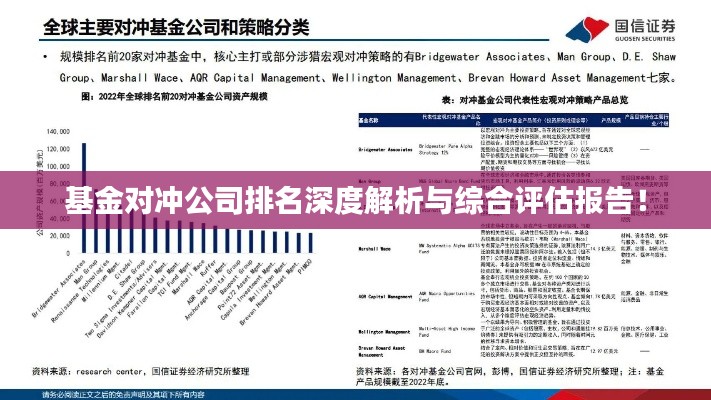Click the footer disclaimer 请务必阅读正文之后的免责声明
Viewport: 711px width, 400px height.
(123, 395)
